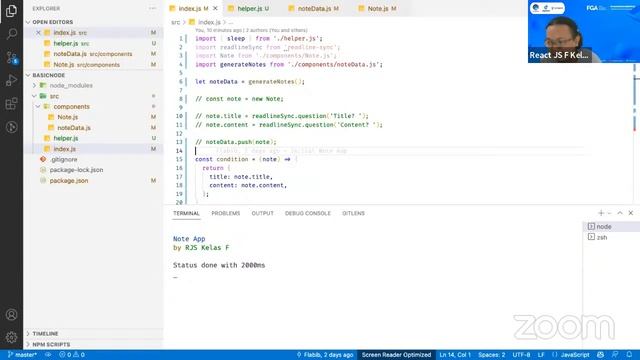Click the master branch indicator
The height and width of the screenshot is (360, 640).
click(x=22, y=355)
